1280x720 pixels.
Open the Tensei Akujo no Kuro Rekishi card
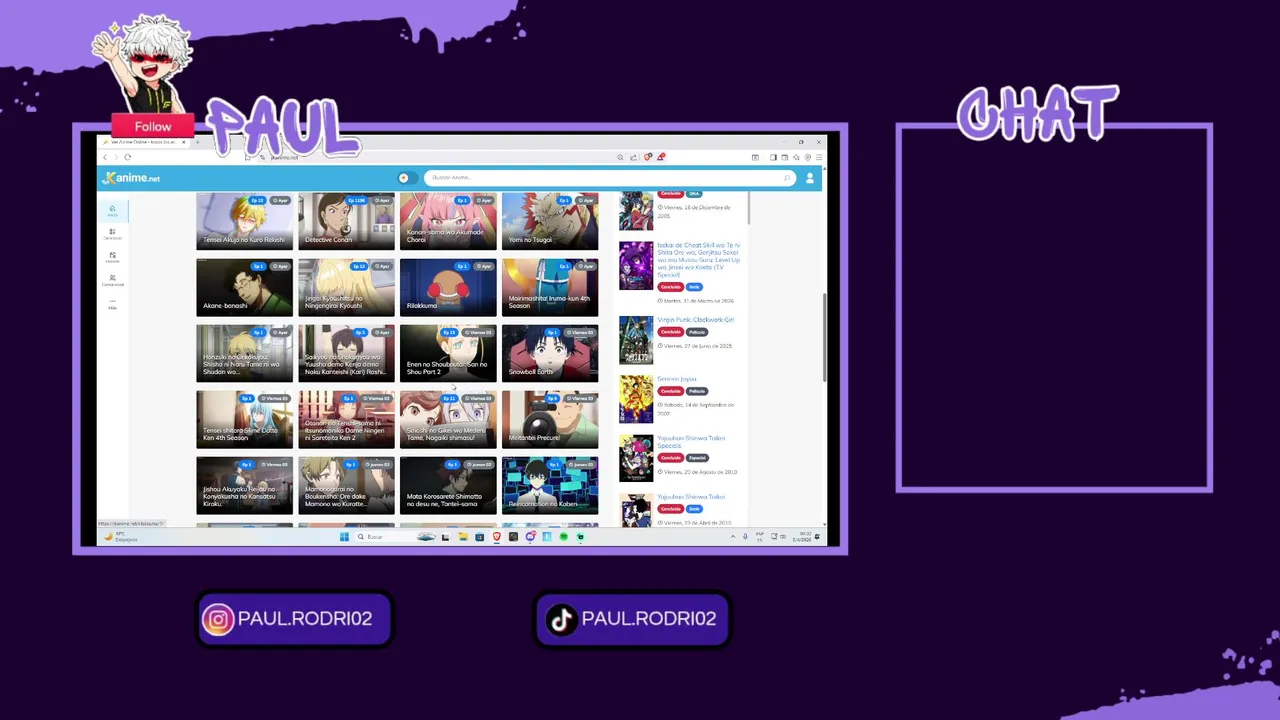[244, 221]
